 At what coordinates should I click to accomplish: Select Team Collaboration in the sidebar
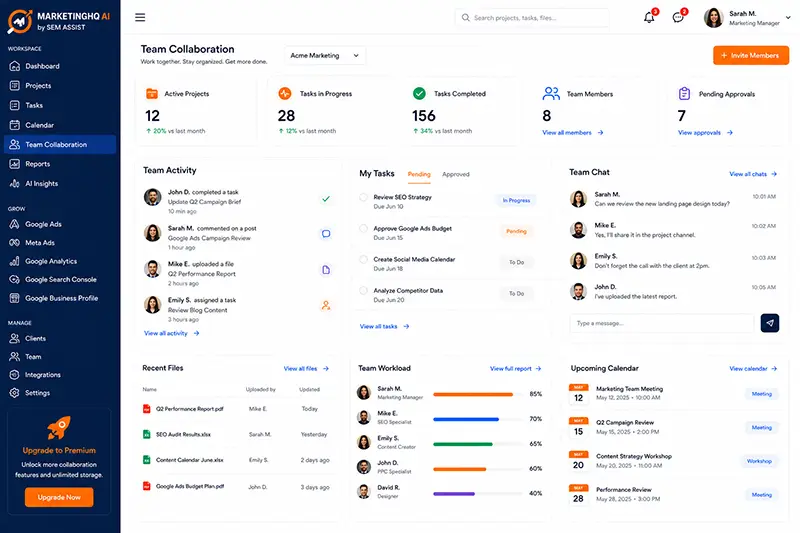point(60,144)
